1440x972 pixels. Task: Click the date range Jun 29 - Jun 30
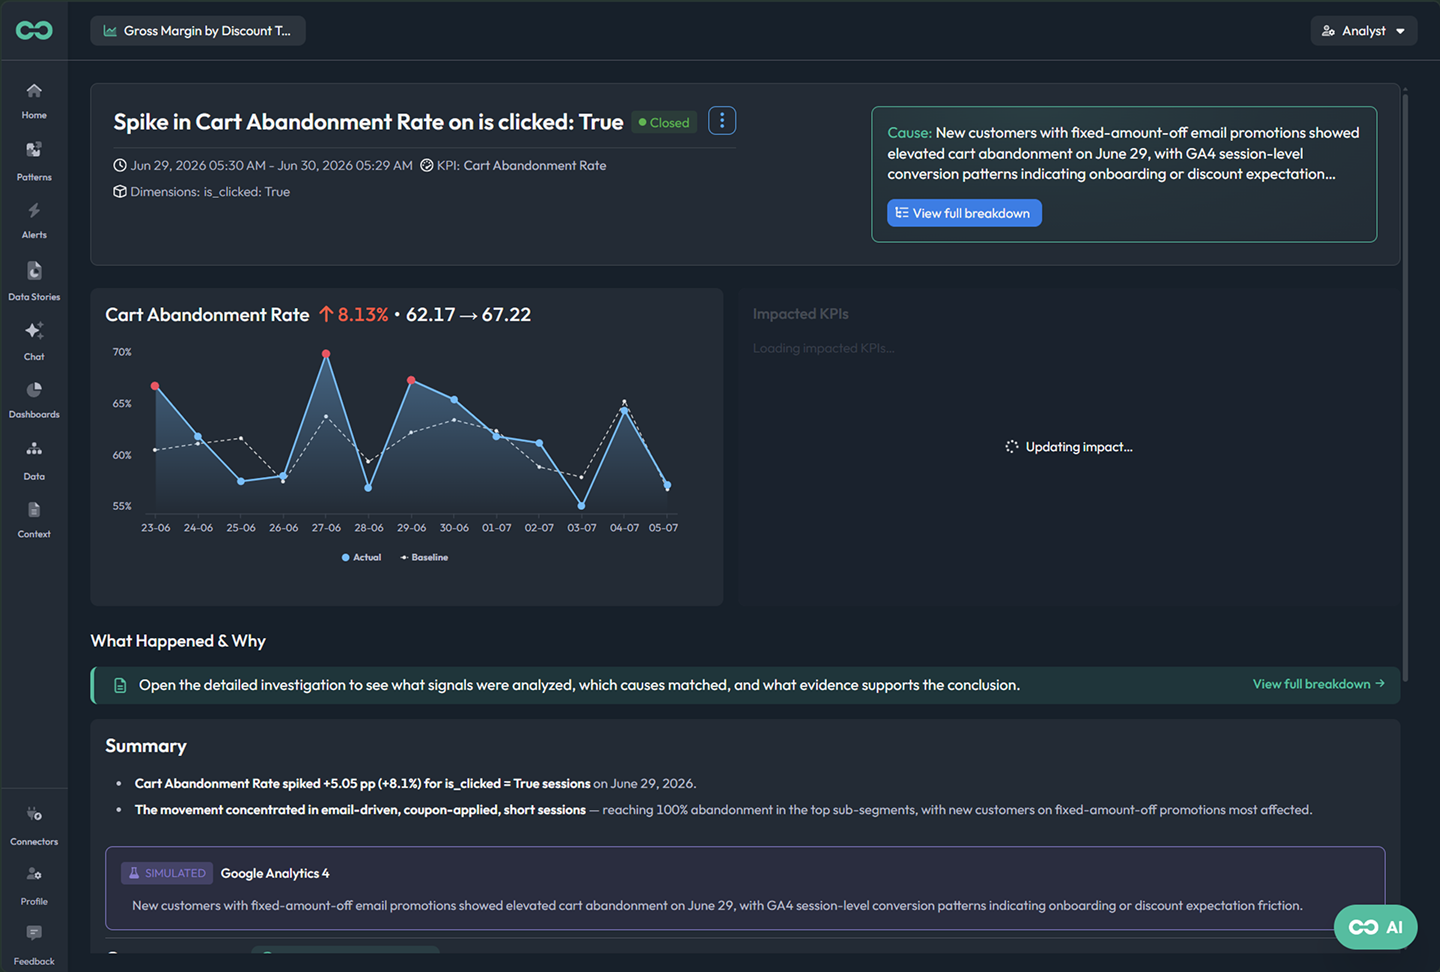(263, 166)
